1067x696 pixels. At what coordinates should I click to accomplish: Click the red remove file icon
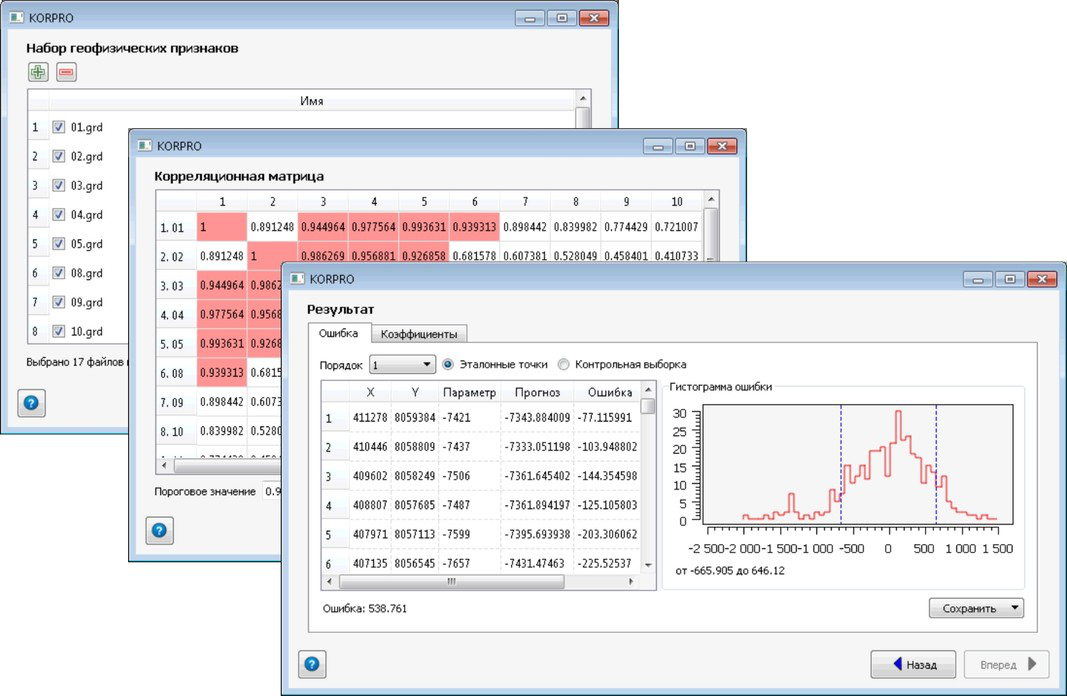click(66, 72)
